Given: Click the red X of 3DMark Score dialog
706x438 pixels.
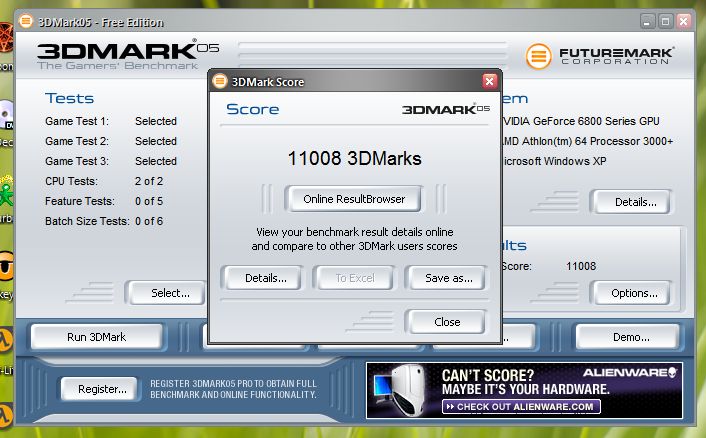Looking at the screenshot, I should coord(489,81).
